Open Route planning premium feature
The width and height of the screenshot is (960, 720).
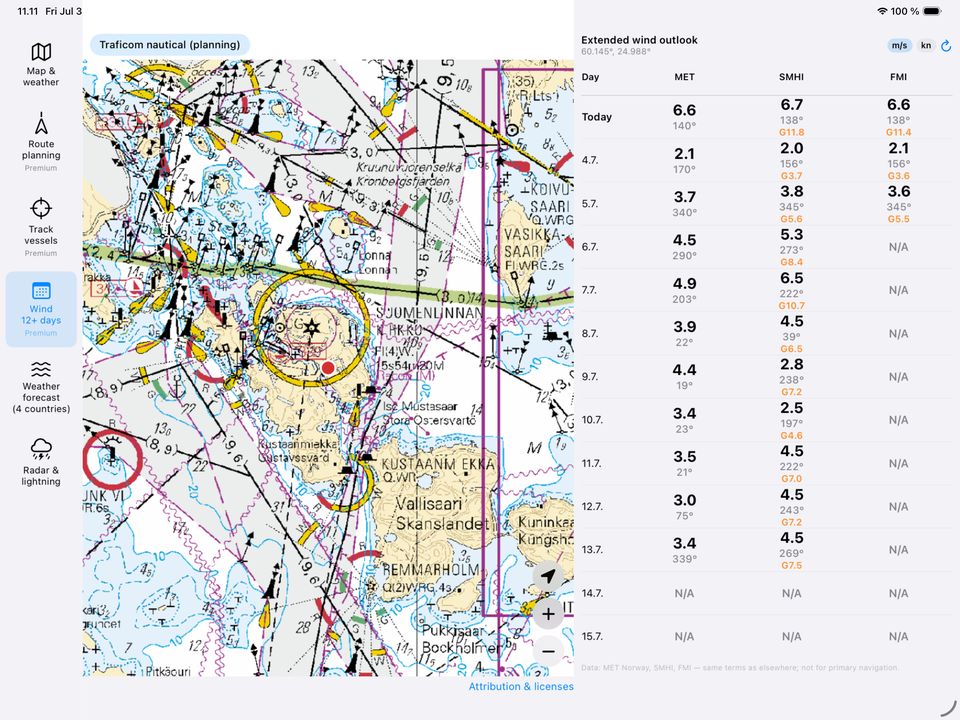pyautogui.click(x=41, y=141)
